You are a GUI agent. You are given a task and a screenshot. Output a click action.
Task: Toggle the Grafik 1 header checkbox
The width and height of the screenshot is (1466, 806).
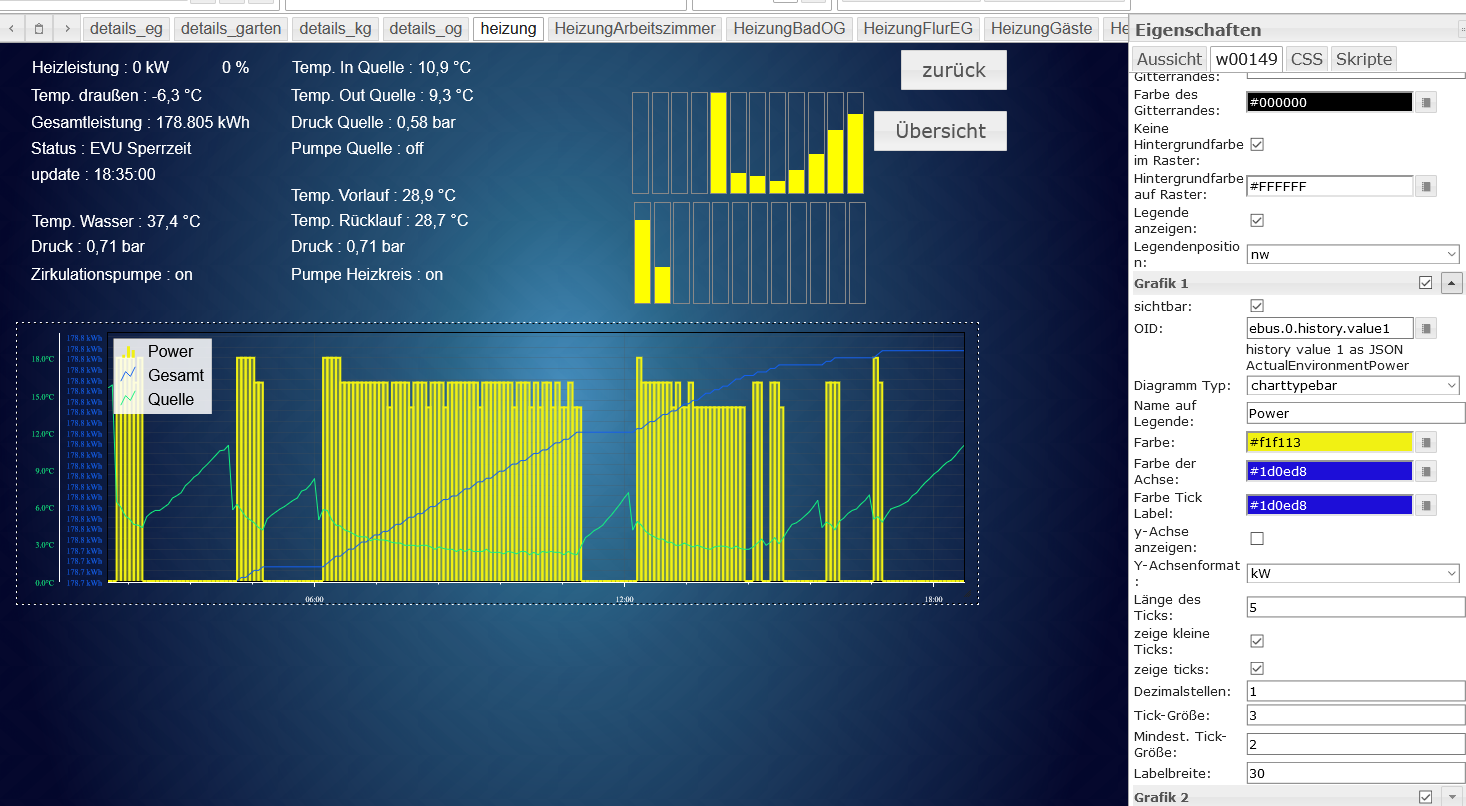pos(1425,283)
